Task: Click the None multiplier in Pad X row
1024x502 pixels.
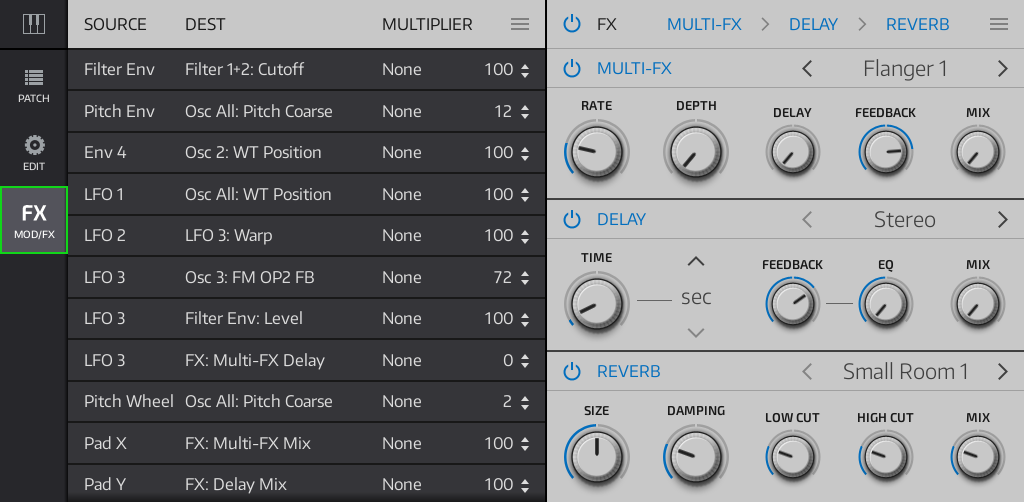Action: (402, 443)
